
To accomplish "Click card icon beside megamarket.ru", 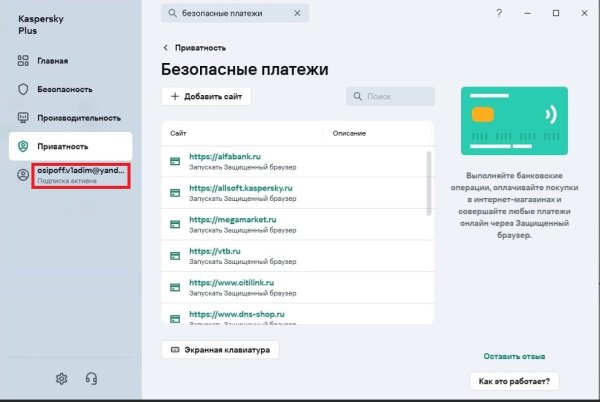I will point(175,224).
